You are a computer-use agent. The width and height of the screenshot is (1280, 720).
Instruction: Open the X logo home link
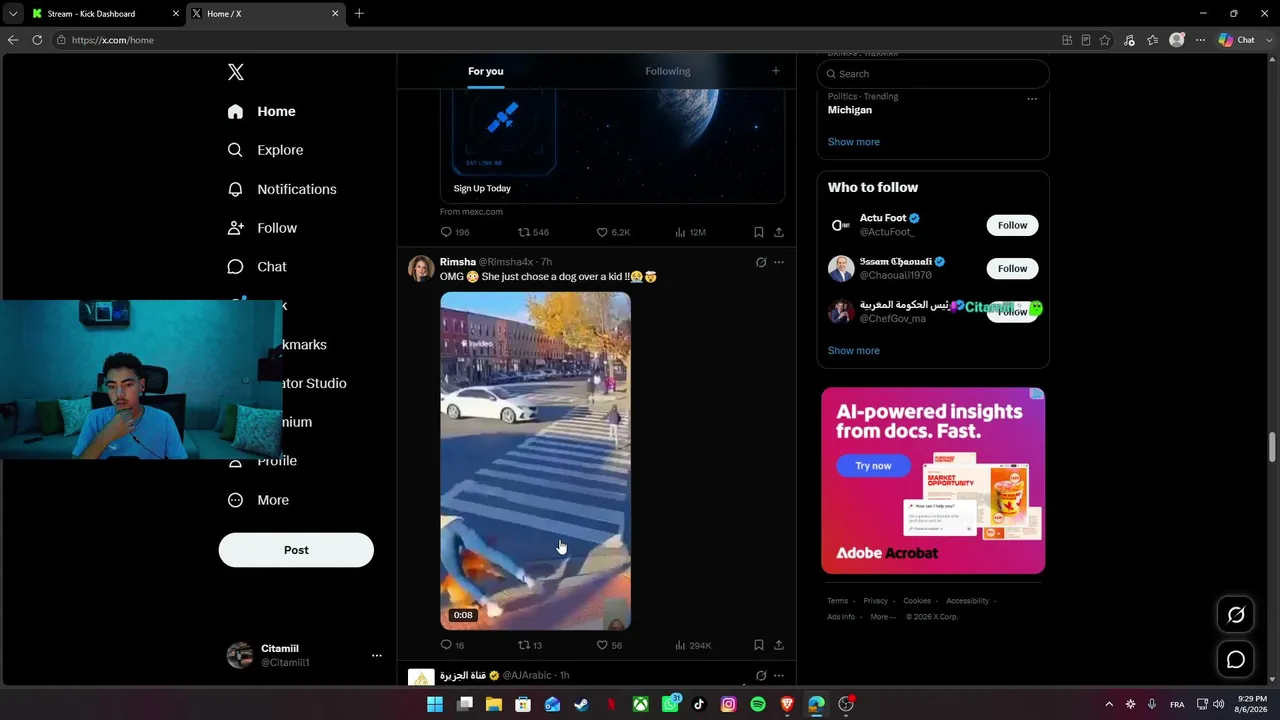(236, 72)
